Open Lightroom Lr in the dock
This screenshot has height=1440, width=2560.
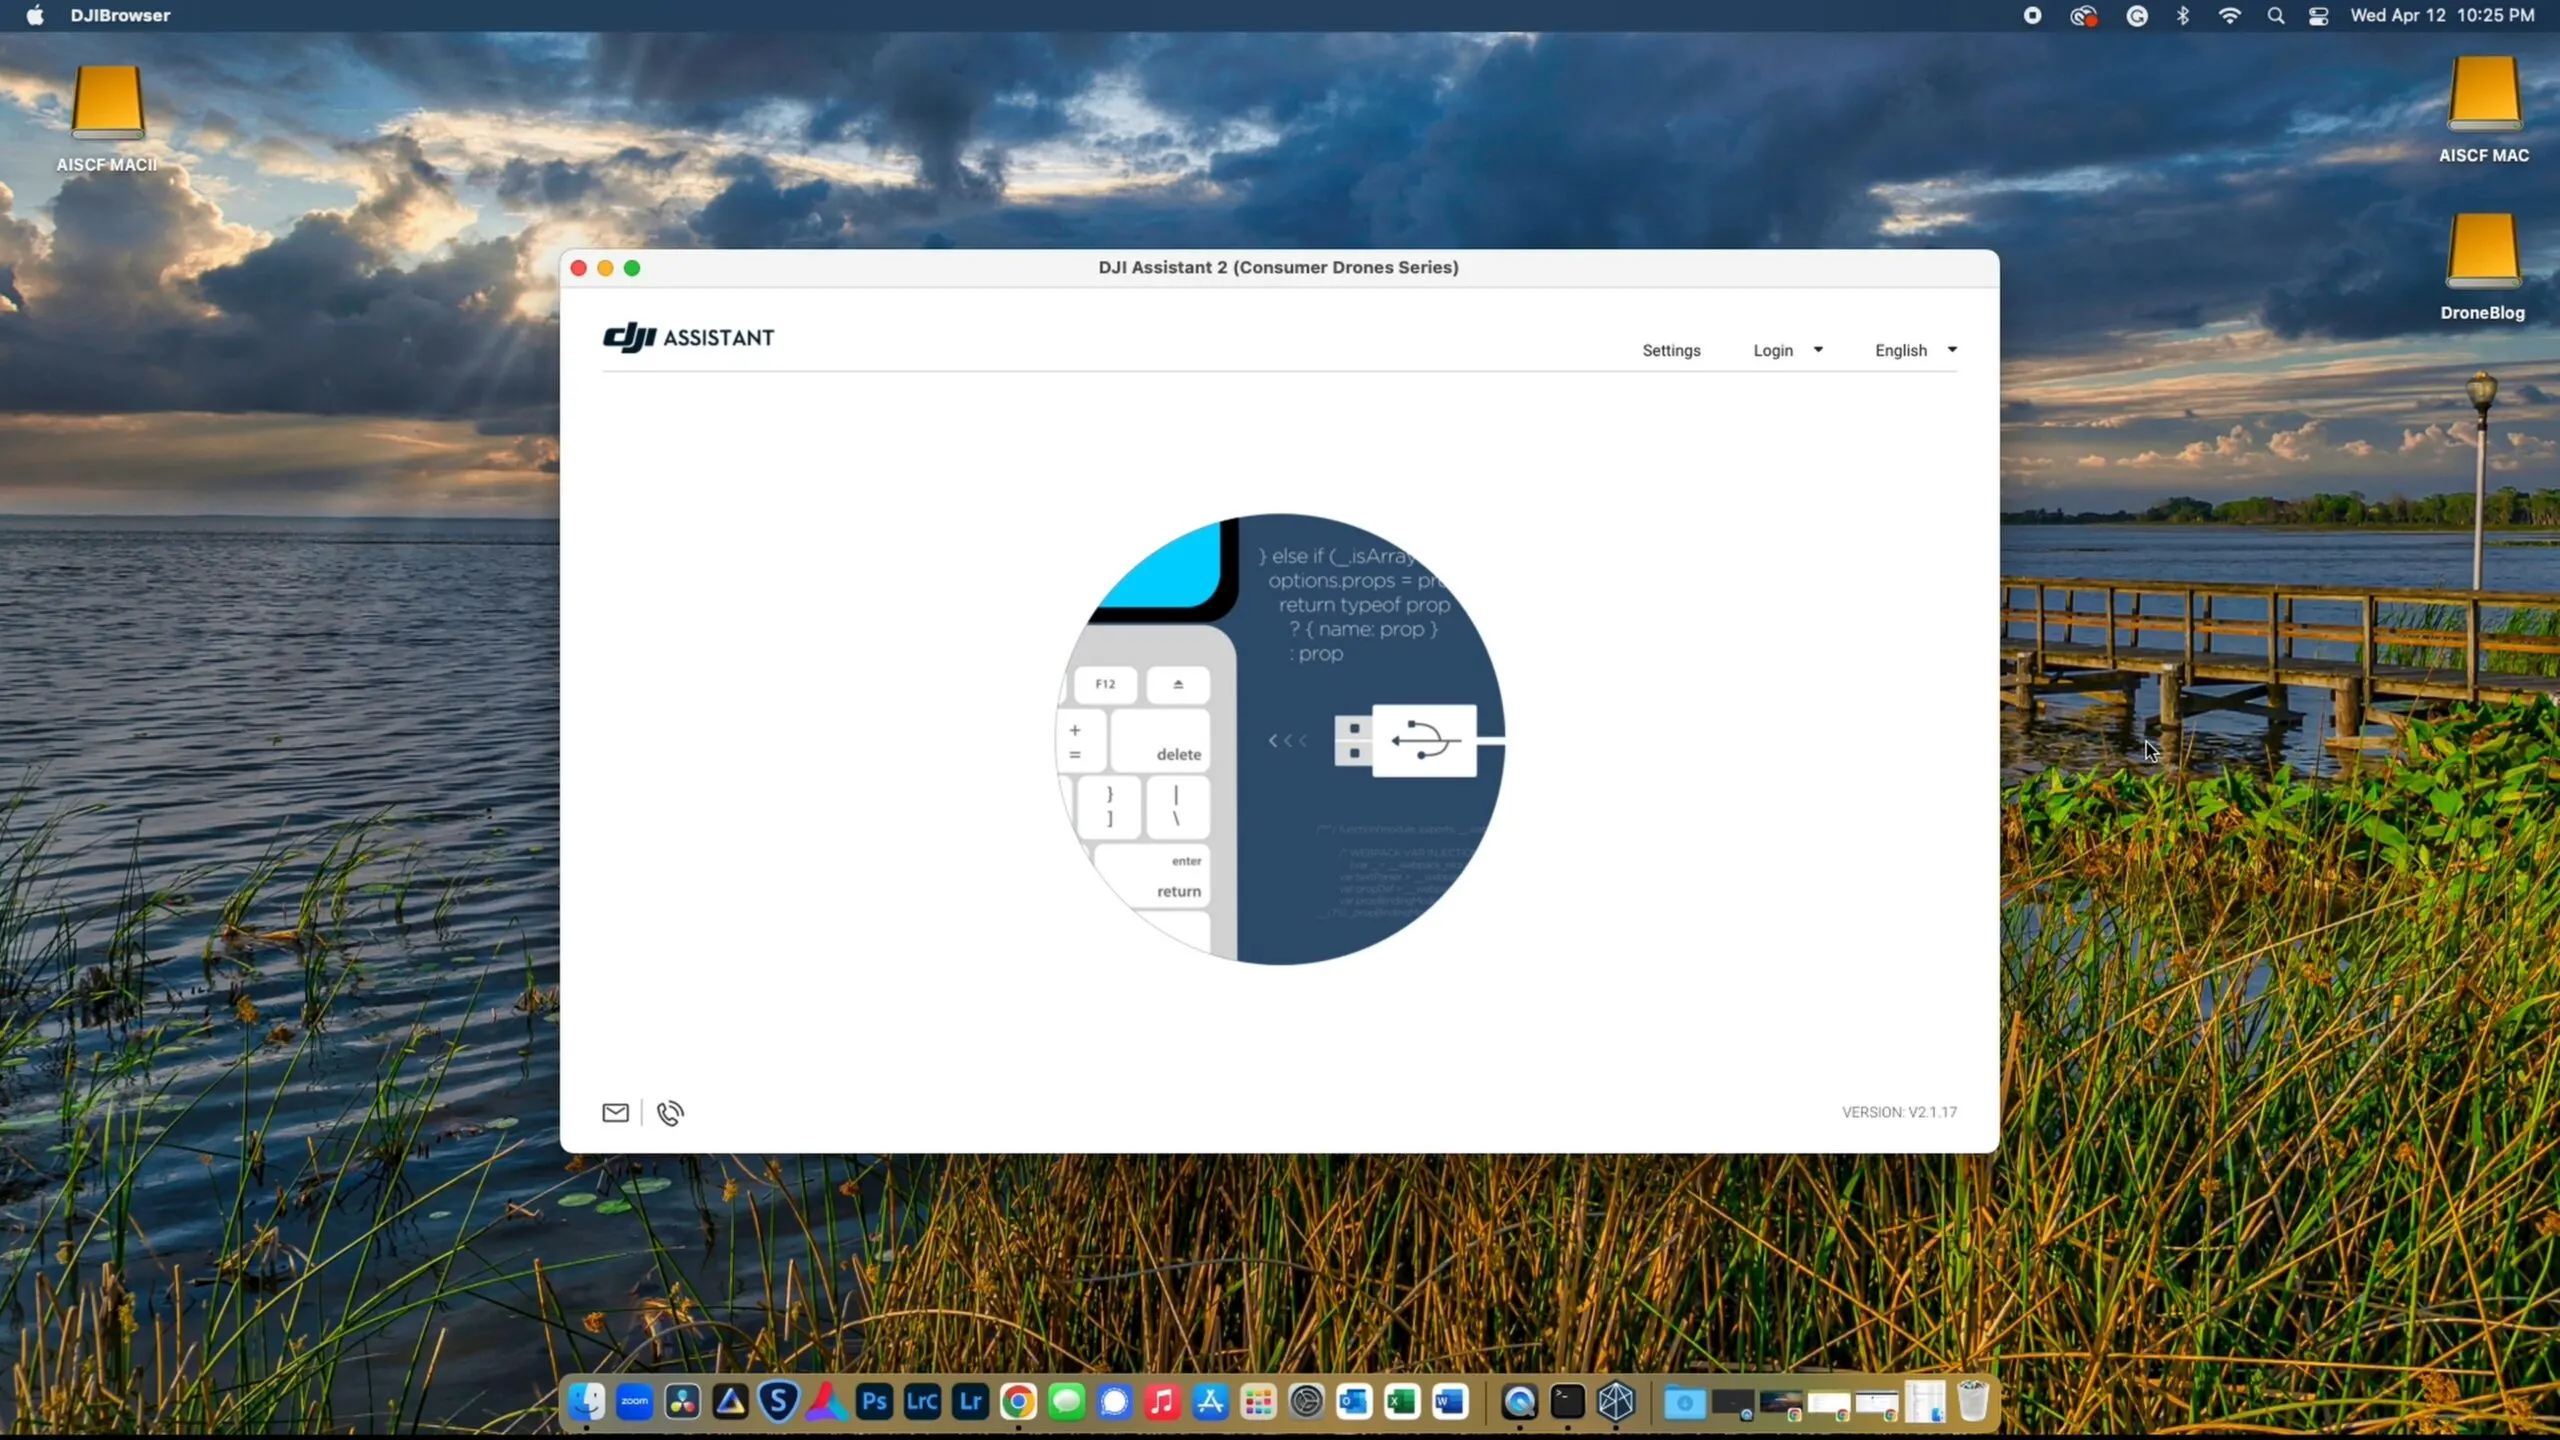970,1401
